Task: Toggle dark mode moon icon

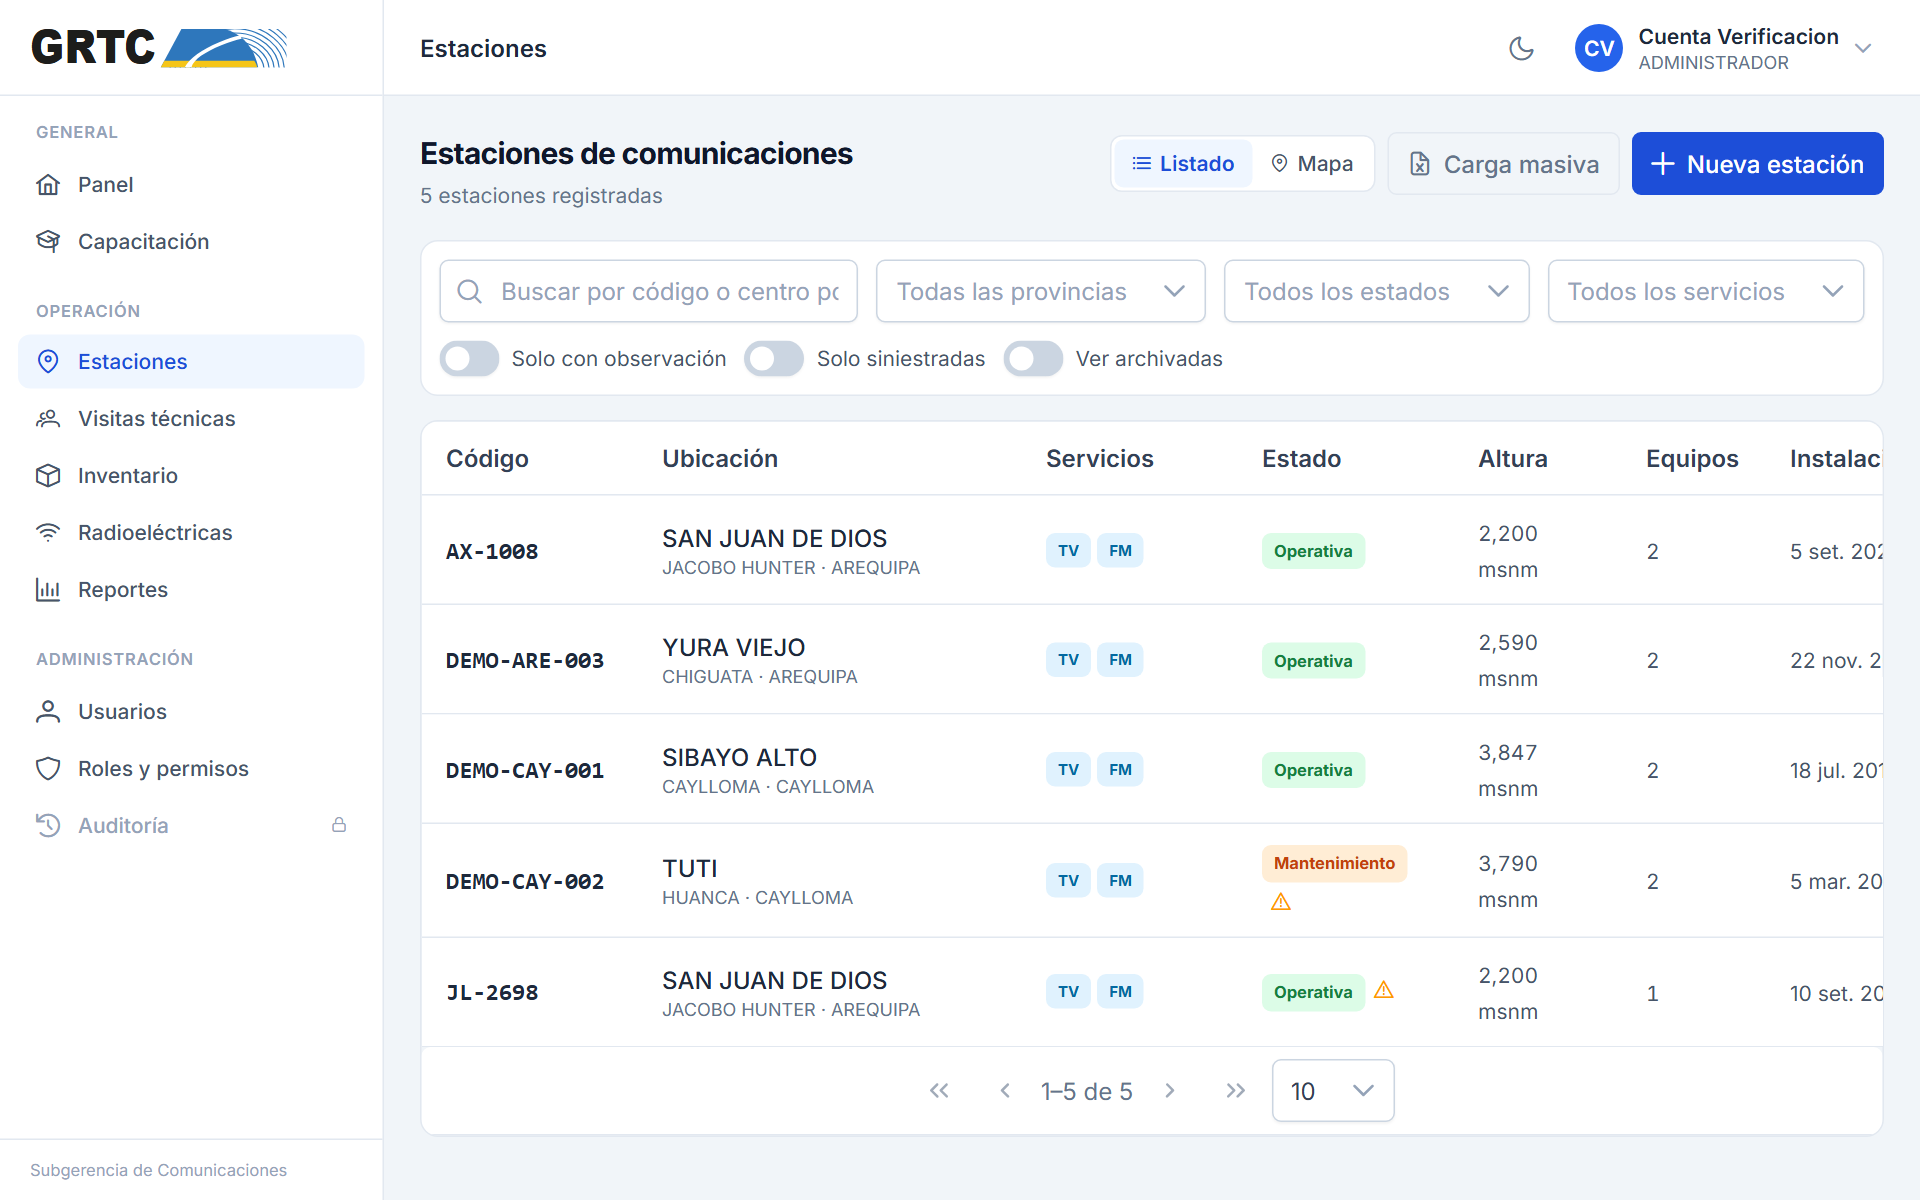Action: point(1521,48)
